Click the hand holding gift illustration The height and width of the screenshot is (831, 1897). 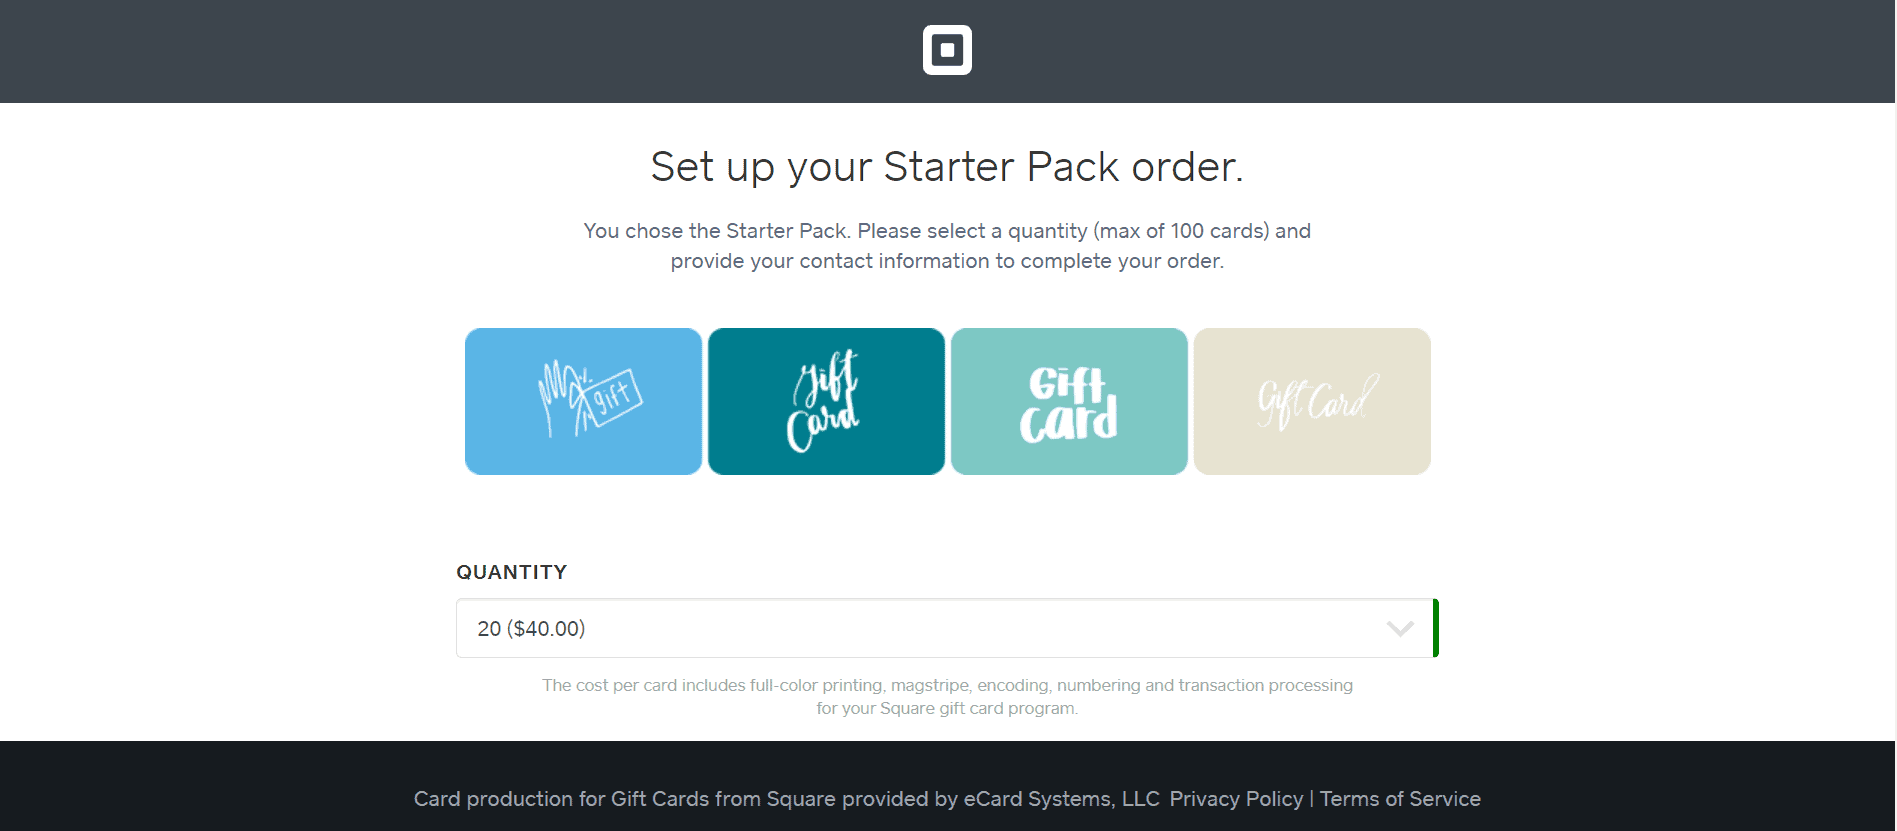click(590, 398)
